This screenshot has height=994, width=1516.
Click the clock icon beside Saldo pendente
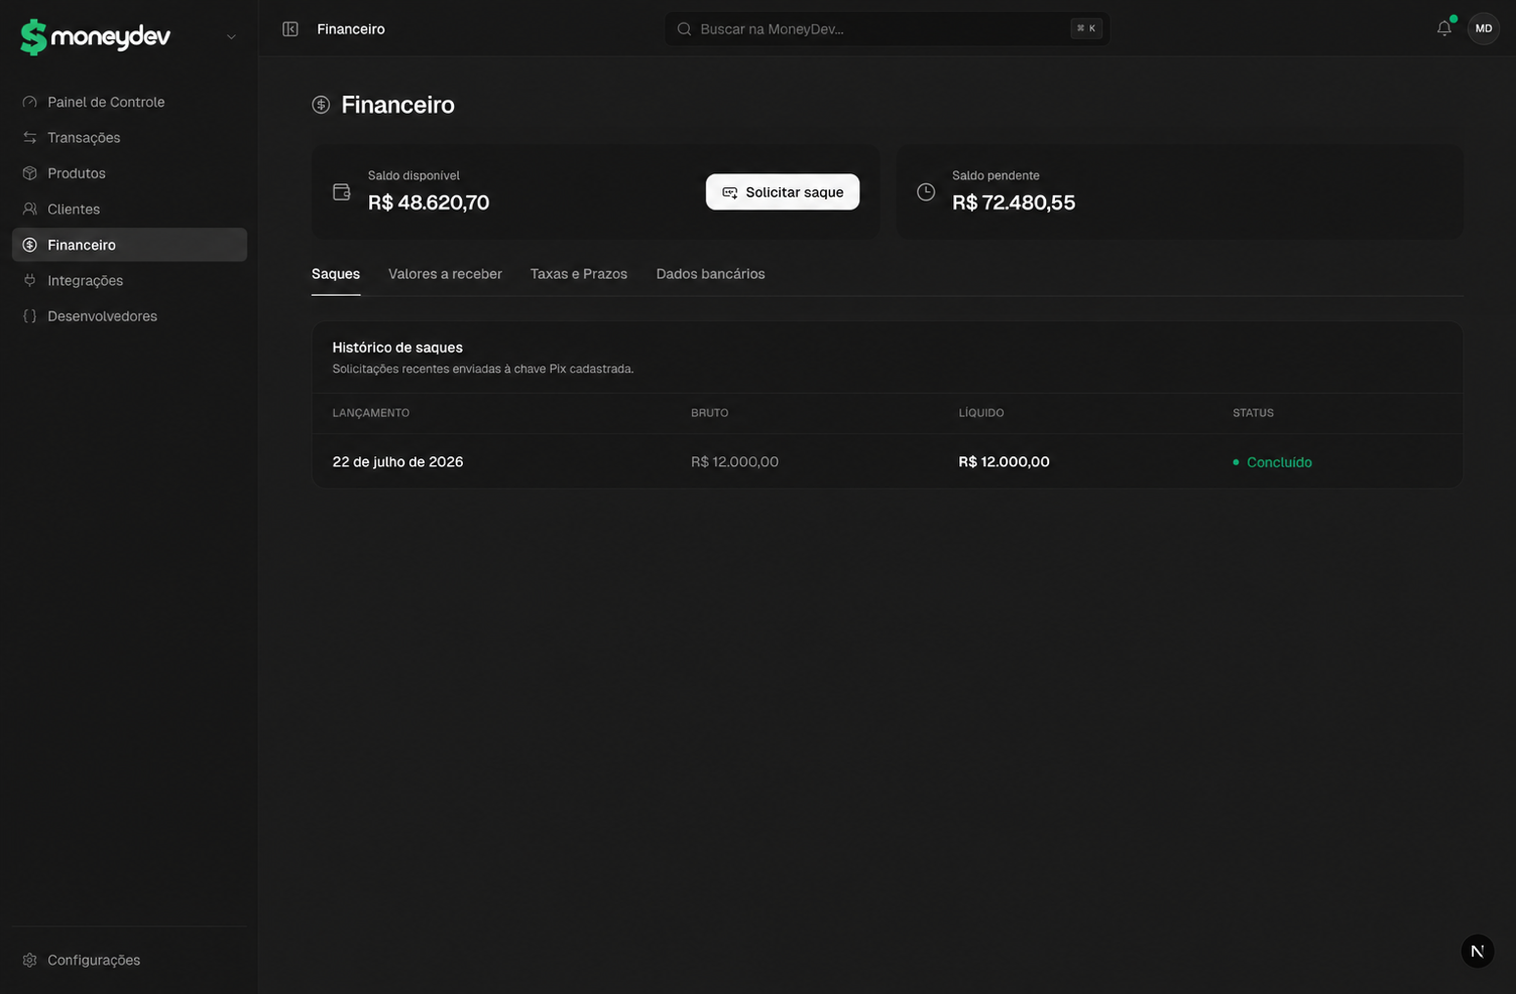[x=926, y=192]
